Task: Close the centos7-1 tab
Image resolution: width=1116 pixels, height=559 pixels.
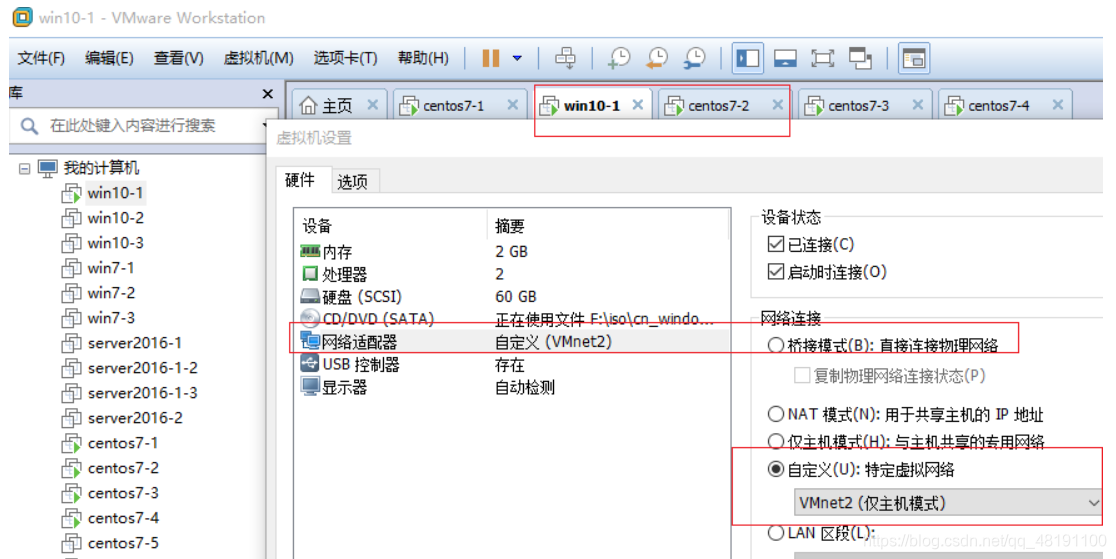Action: (x=512, y=105)
